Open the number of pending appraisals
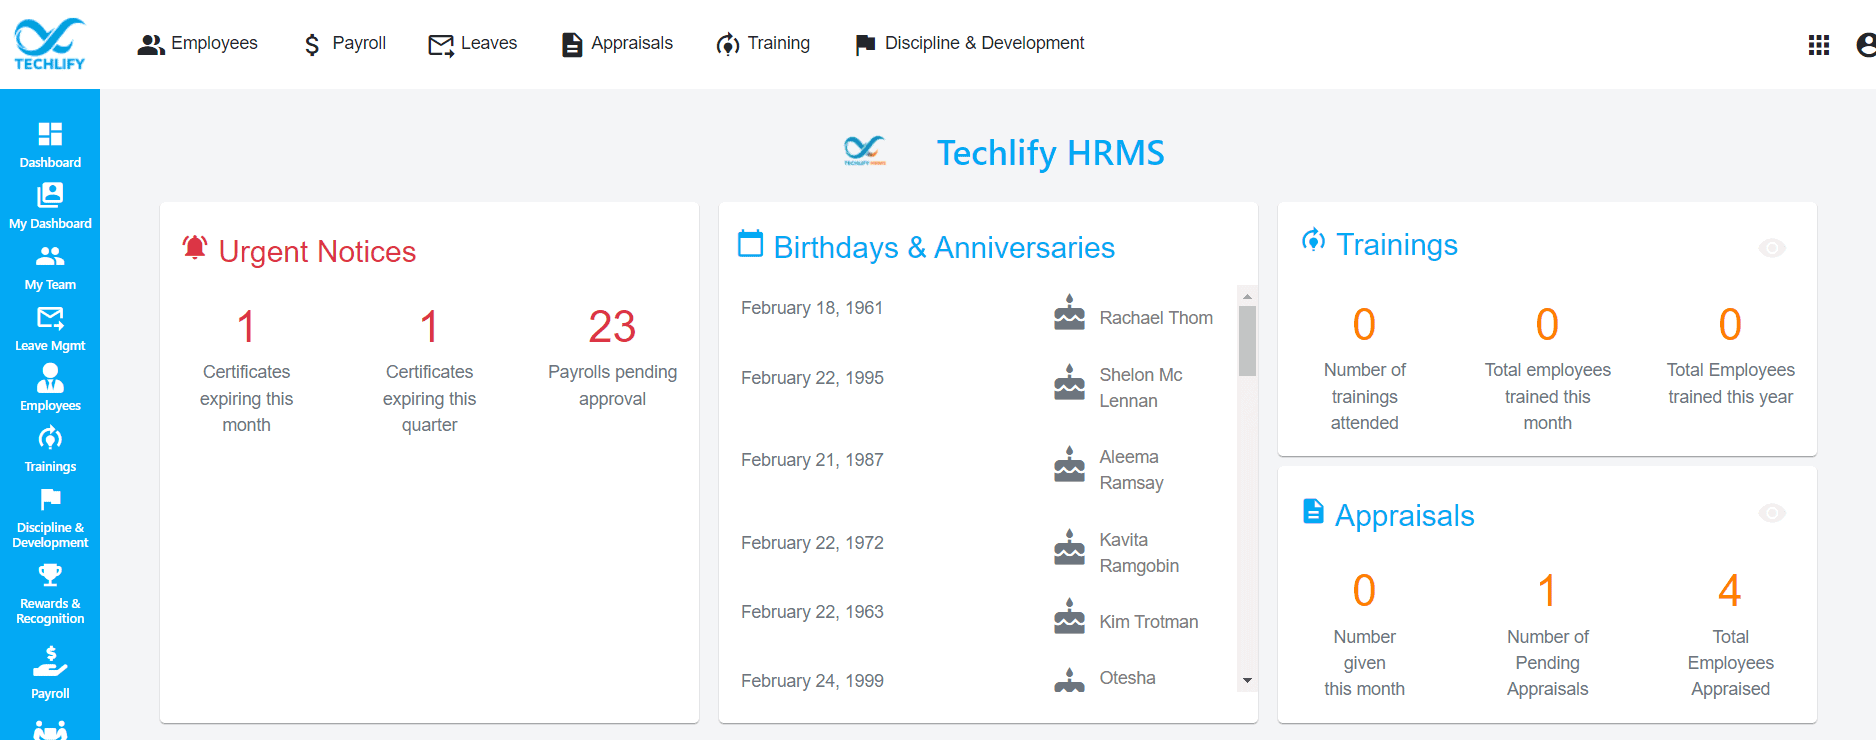Viewport: 1876px width, 740px height. (x=1547, y=591)
